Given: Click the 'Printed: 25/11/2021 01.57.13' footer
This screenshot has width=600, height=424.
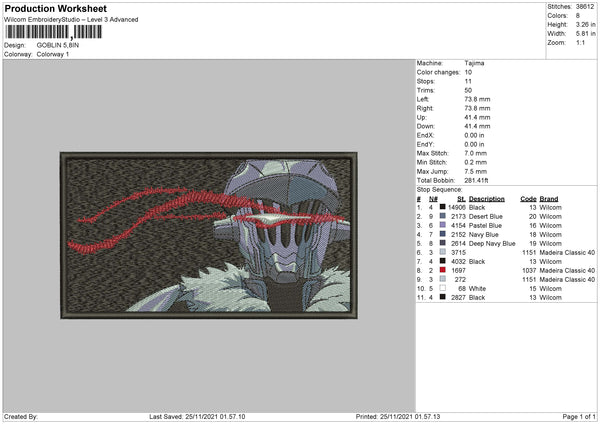Looking at the screenshot, I should 398,417.
